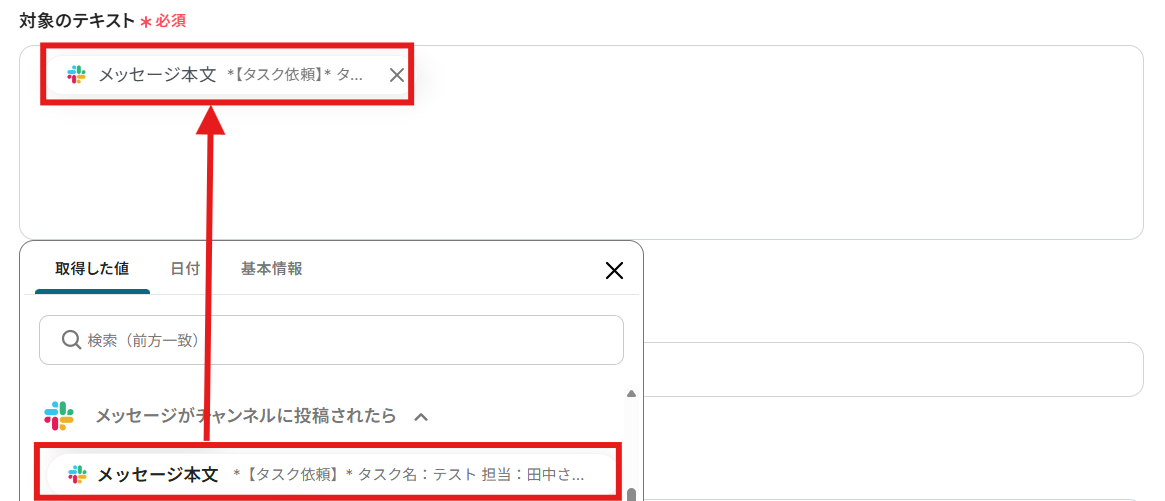Click the 対象のテキスト field label
This screenshot has width=1165, height=501.
77,20
